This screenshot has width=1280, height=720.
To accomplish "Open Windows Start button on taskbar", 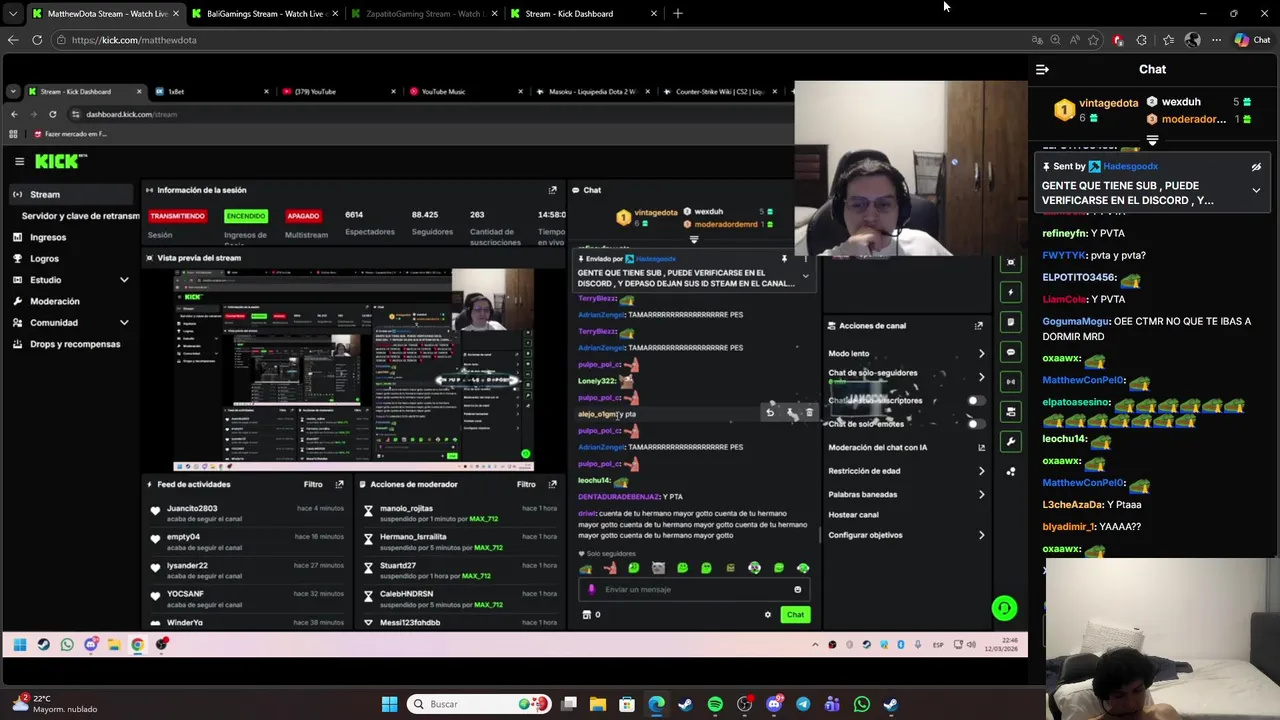I will (x=389, y=704).
